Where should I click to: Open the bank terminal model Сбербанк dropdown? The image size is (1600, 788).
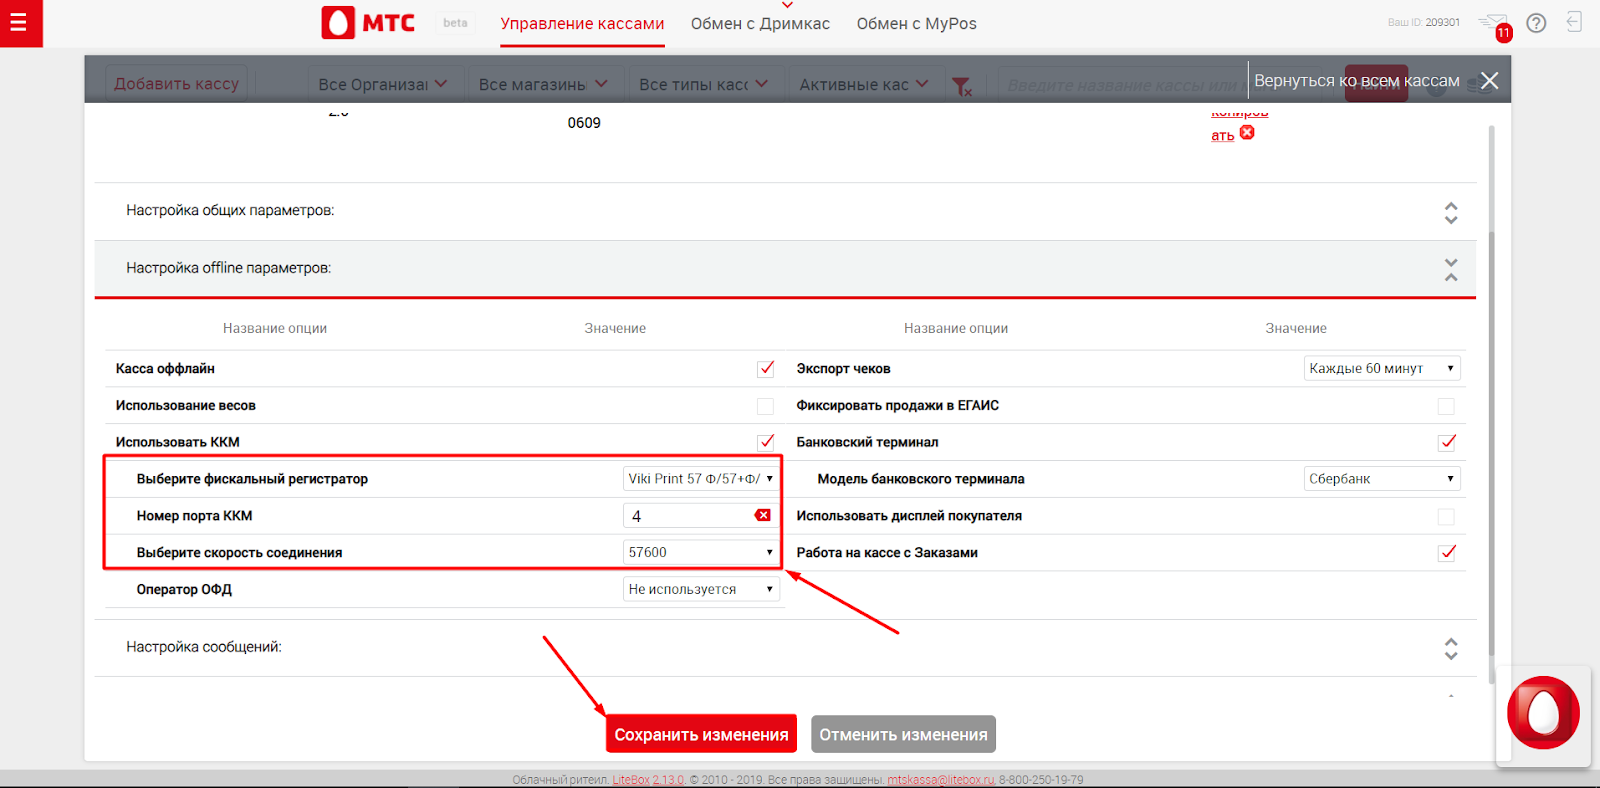pyautogui.click(x=1382, y=479)
